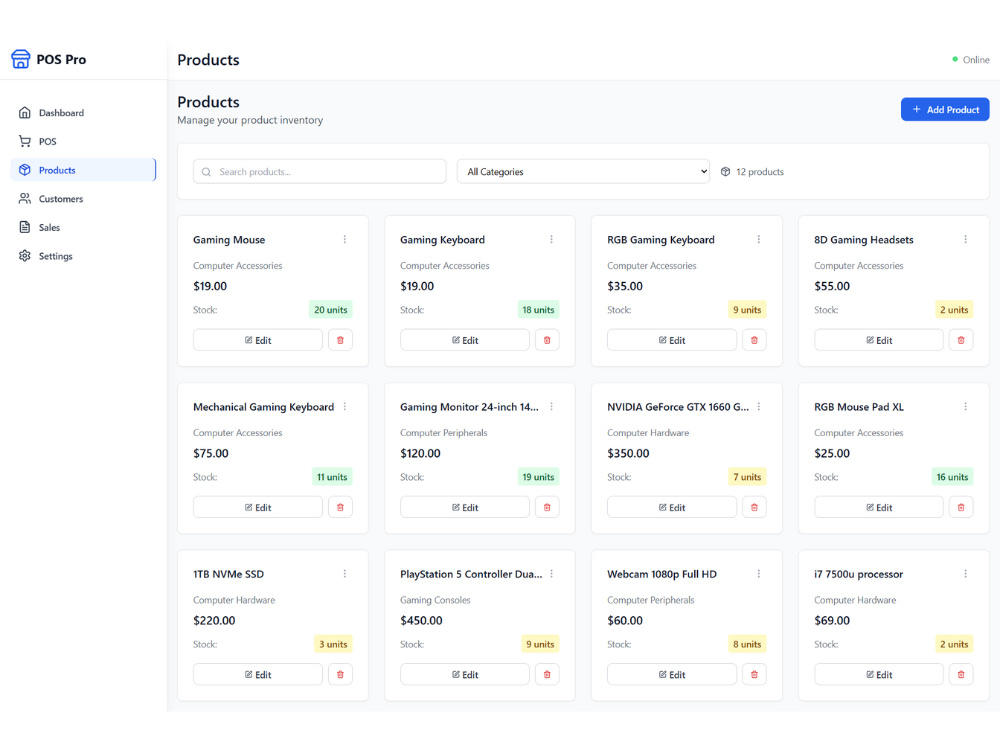Delete the Gaming Mouse product
1000x750 pixels.
pos(340,340)
